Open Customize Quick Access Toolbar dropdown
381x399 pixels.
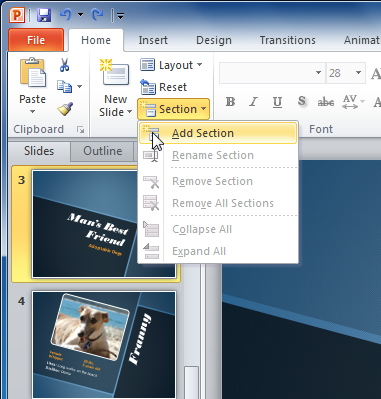point(121,15)
